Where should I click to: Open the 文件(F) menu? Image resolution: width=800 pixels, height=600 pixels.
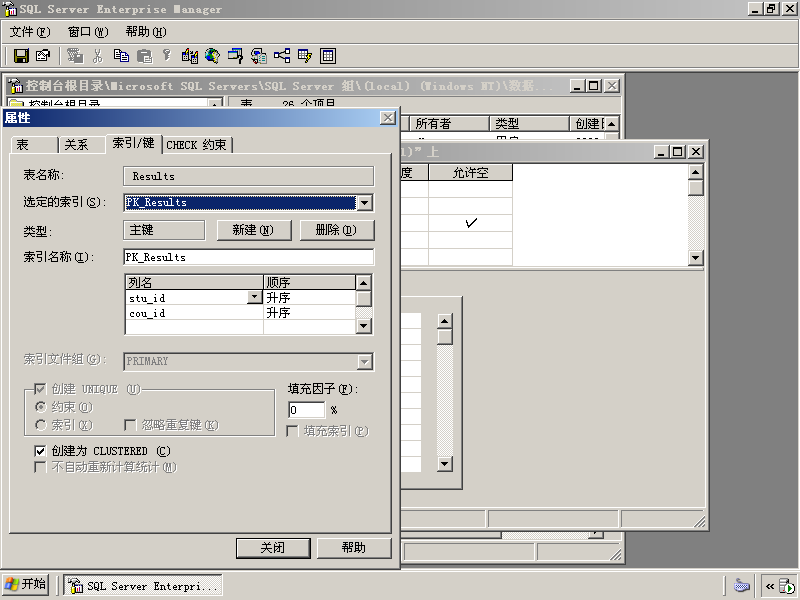click(x=30, y=32)
